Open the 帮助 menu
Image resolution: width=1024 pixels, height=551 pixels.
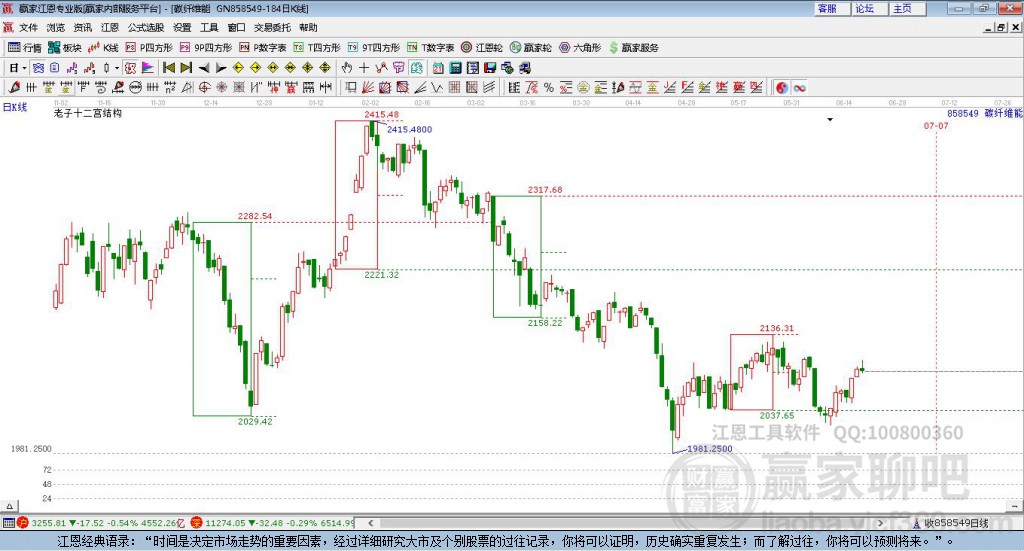[x=308, y=27]
